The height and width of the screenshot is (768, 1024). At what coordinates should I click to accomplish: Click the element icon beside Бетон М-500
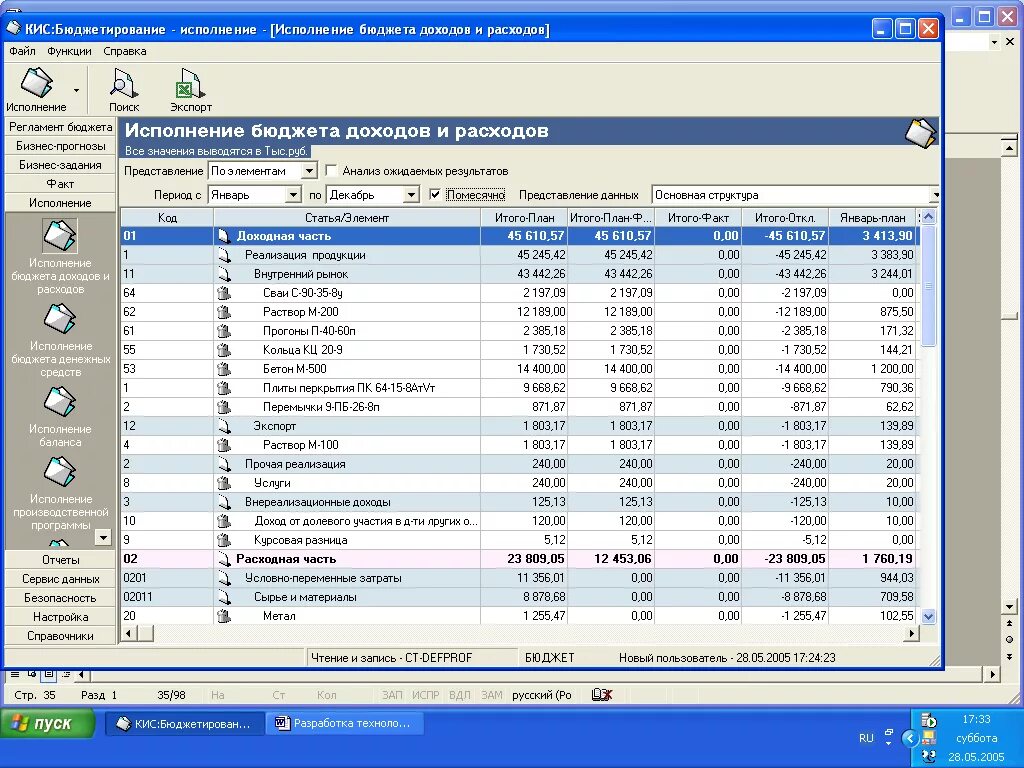[x=224, y=369]
